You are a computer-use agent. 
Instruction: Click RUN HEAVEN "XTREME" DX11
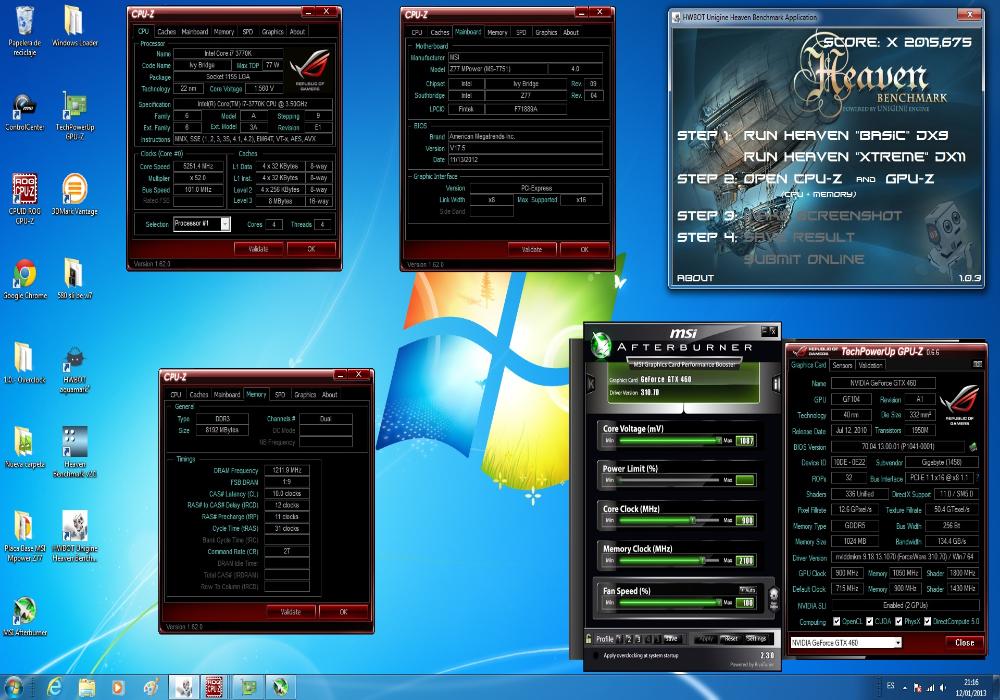[854, 157]
